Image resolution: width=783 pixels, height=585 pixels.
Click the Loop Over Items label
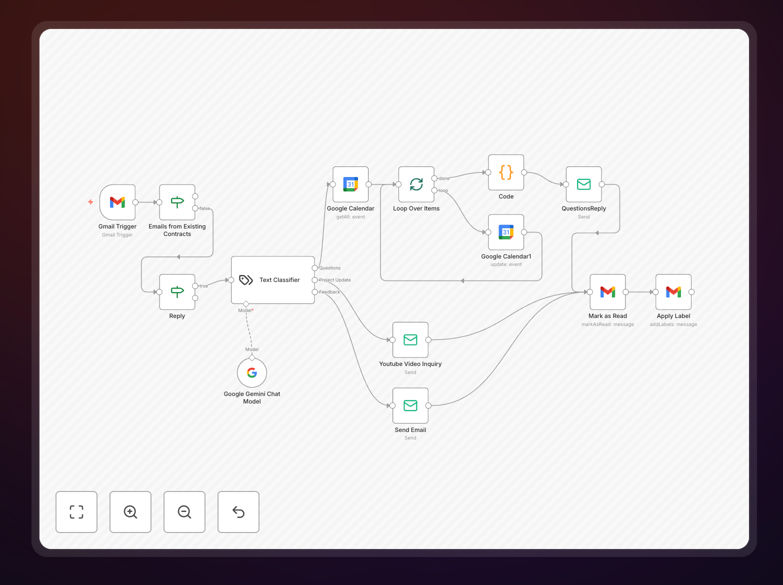click(x=416, y=208)
